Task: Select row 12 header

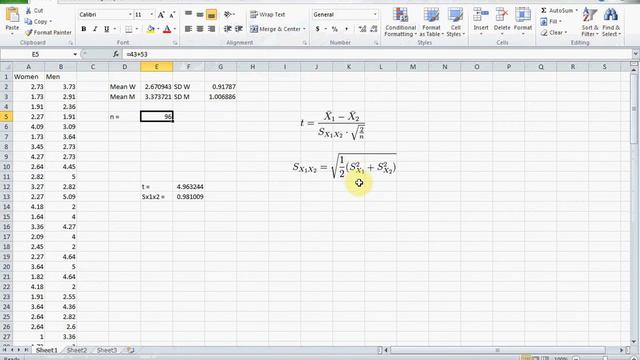Action: click(x=6, y=187)
